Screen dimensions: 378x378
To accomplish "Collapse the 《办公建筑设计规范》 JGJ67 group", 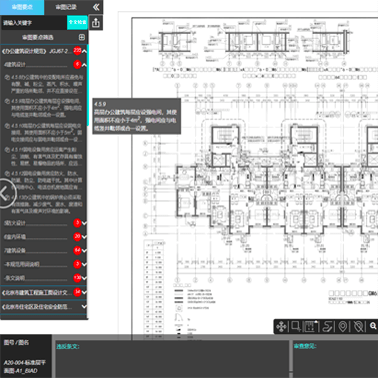I will [85, 51].
